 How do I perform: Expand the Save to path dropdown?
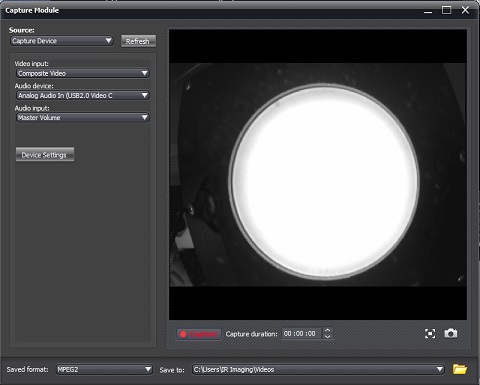click(x=318, y=369)
